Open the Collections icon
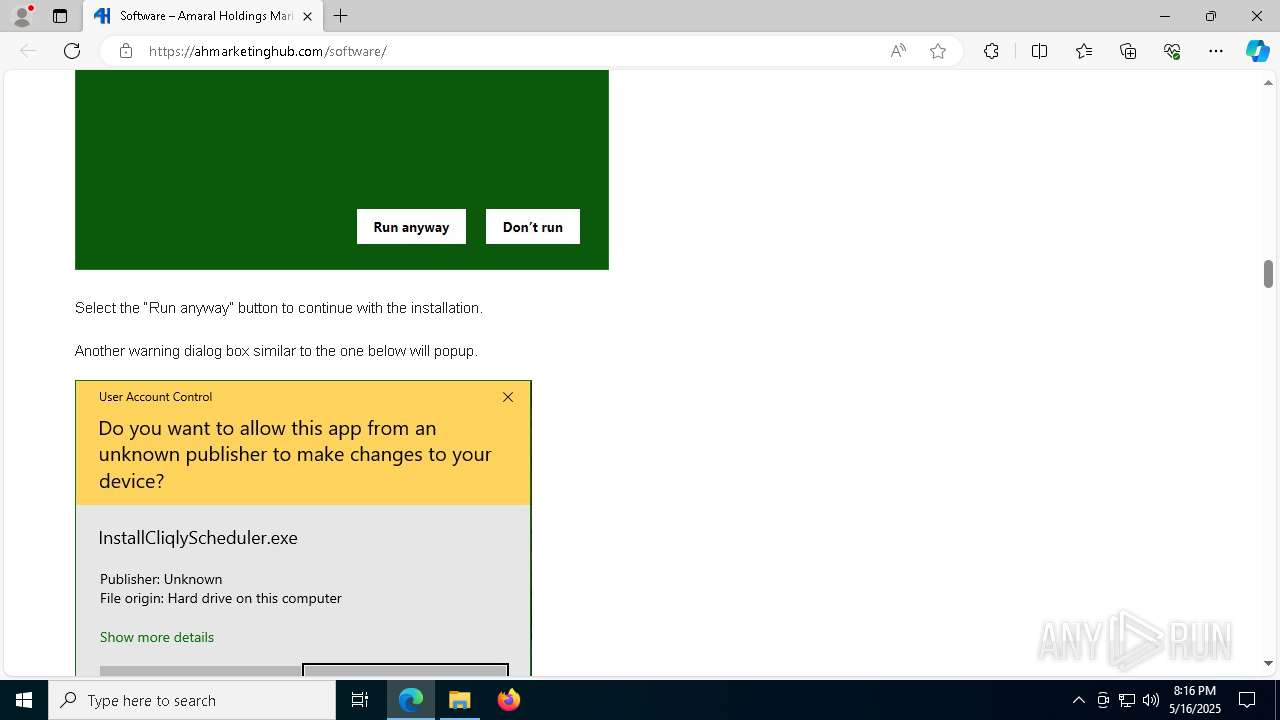1280x720 pixels. coord(1128,51)
